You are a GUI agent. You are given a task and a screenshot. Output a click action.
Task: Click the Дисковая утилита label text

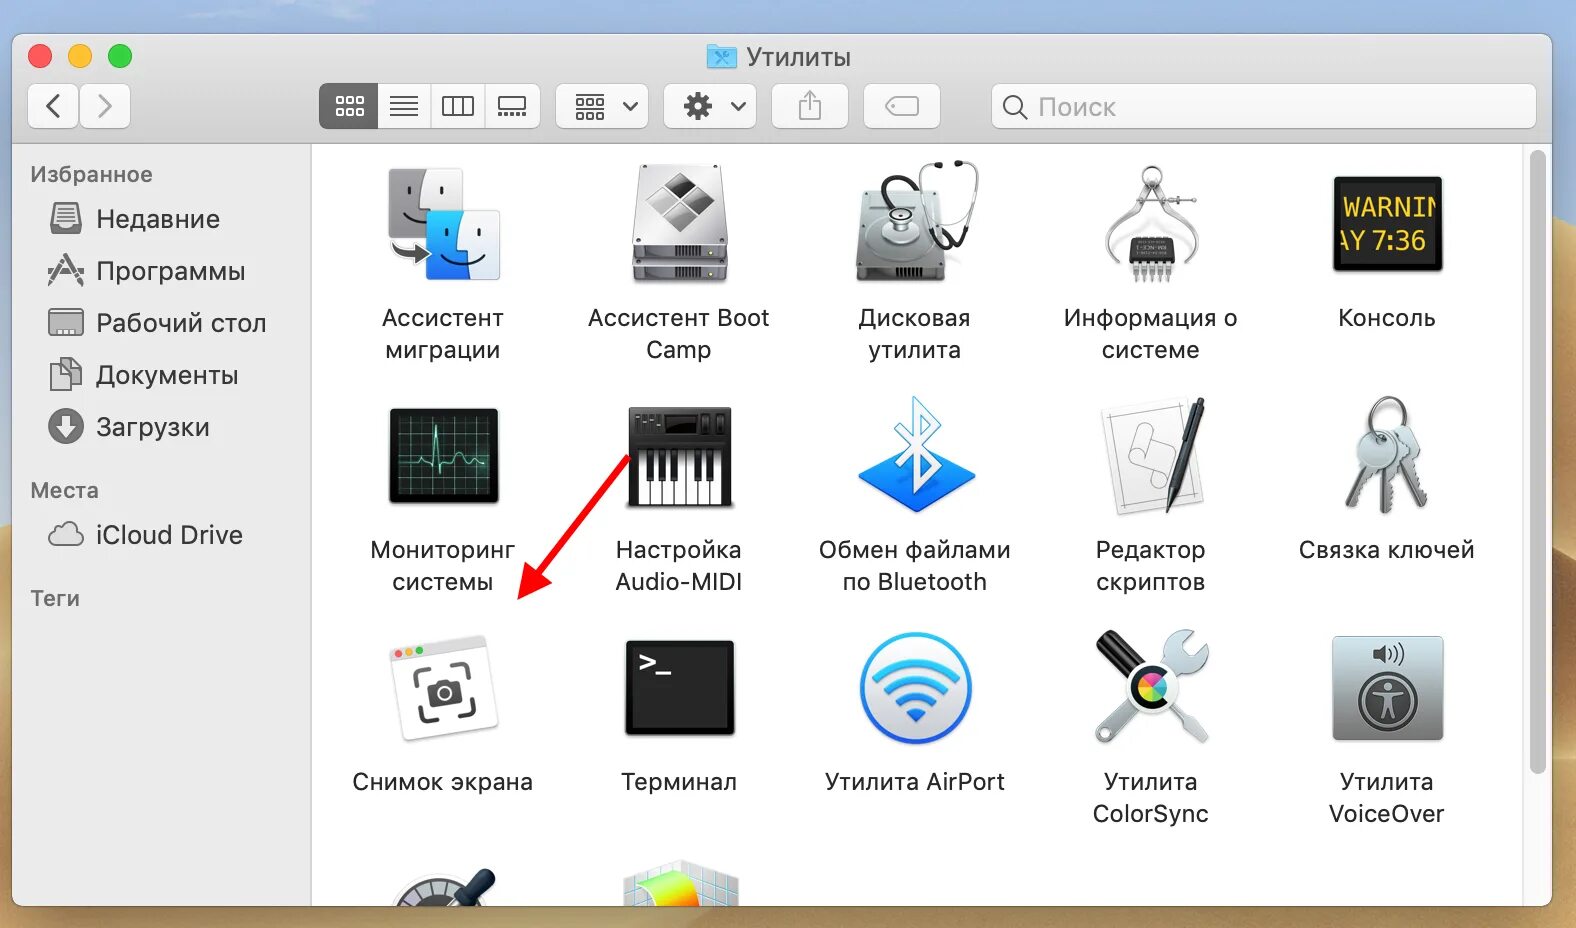[x=915, y=334]
